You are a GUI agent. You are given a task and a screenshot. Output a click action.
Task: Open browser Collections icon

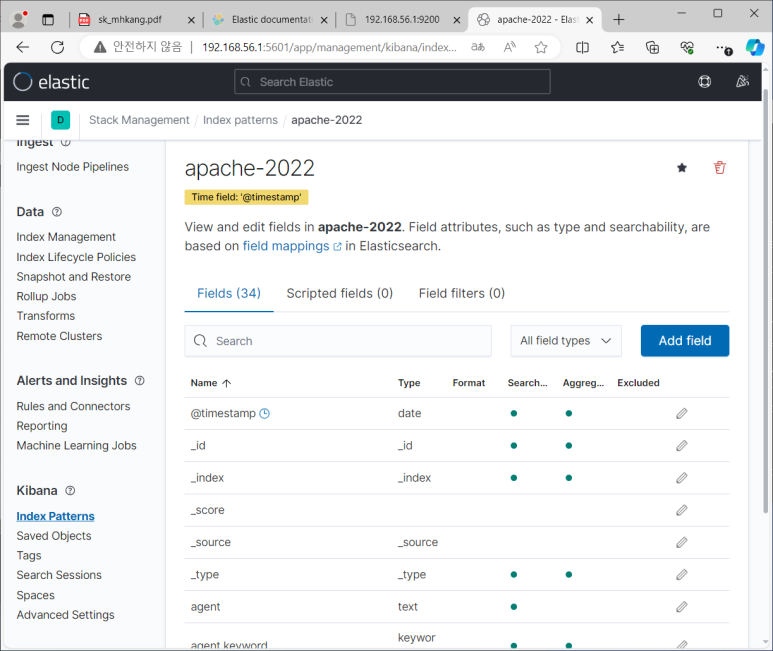(x=652, y=47)
